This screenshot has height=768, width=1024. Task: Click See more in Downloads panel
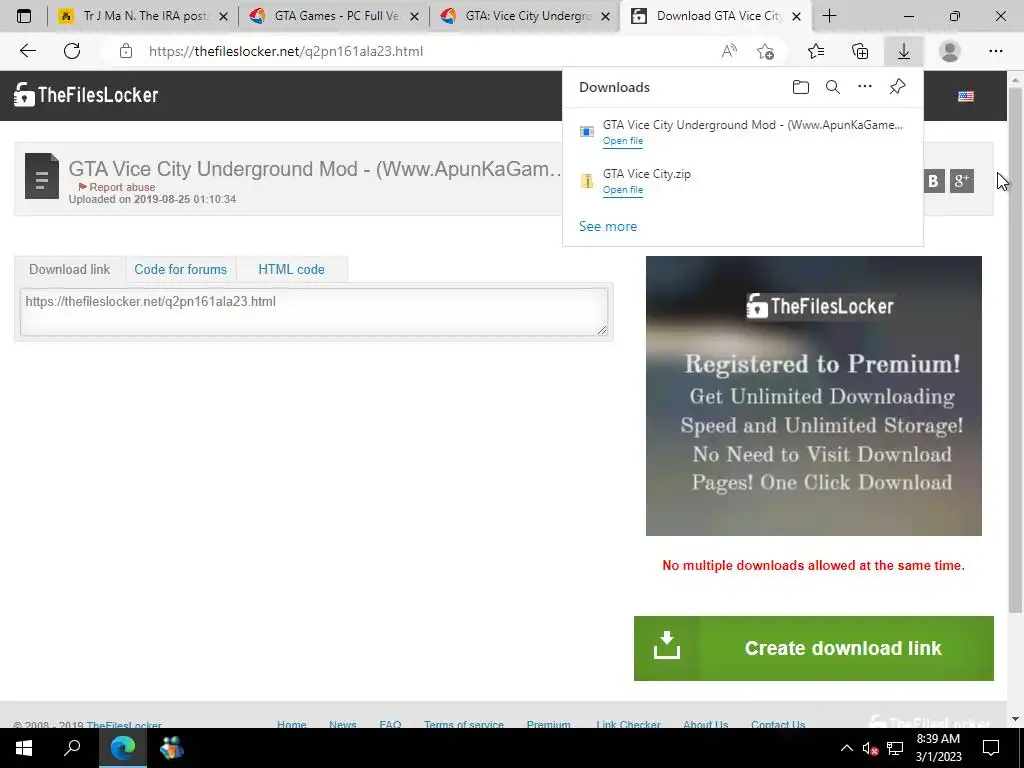[608, 227]
